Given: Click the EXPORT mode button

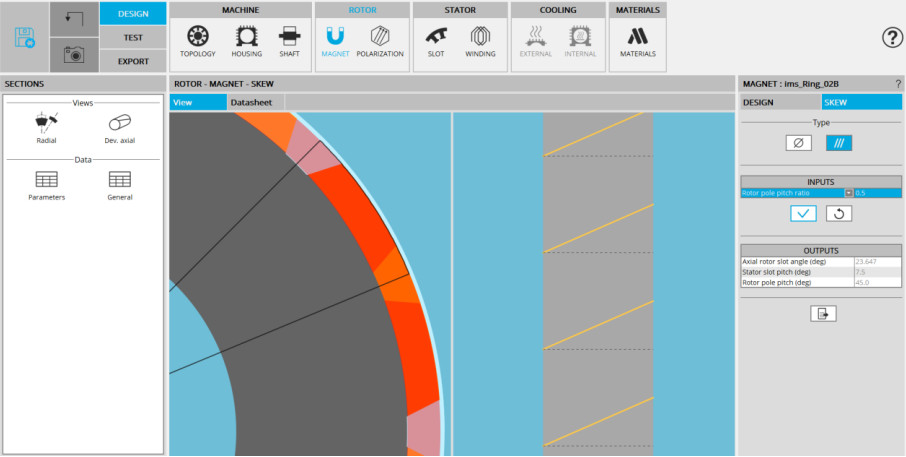Looking at the screenshot, I should point(132,61).
